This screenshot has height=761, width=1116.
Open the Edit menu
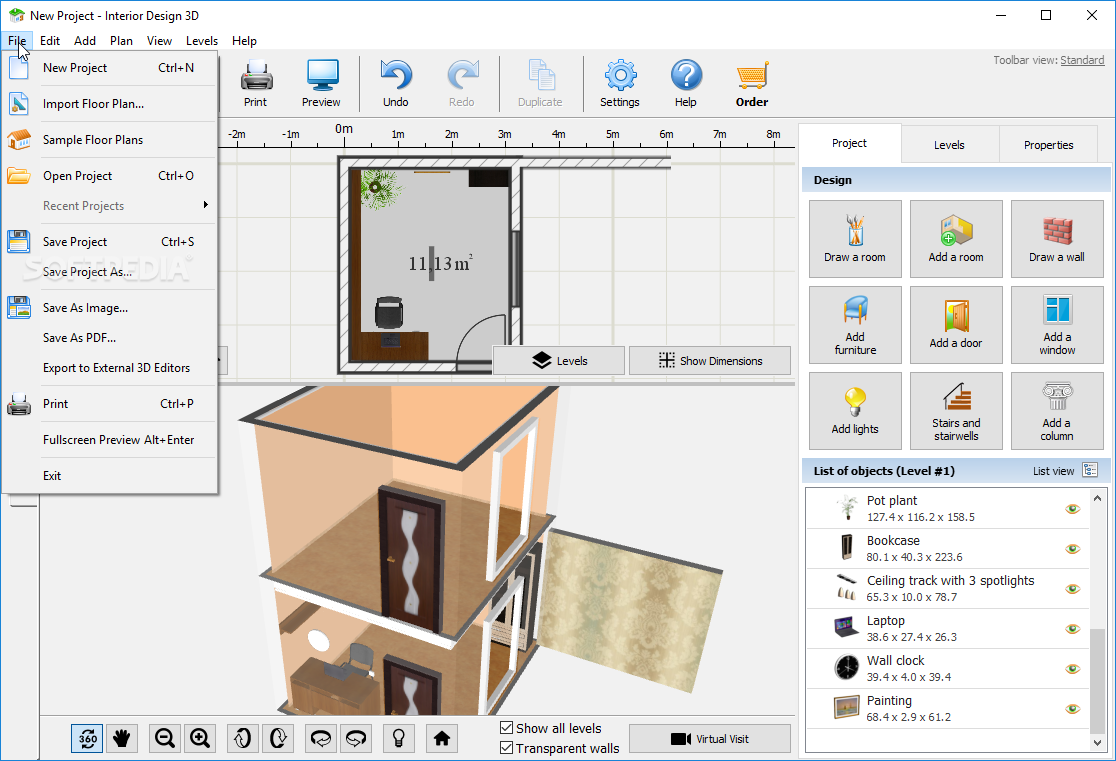[50, 41]
